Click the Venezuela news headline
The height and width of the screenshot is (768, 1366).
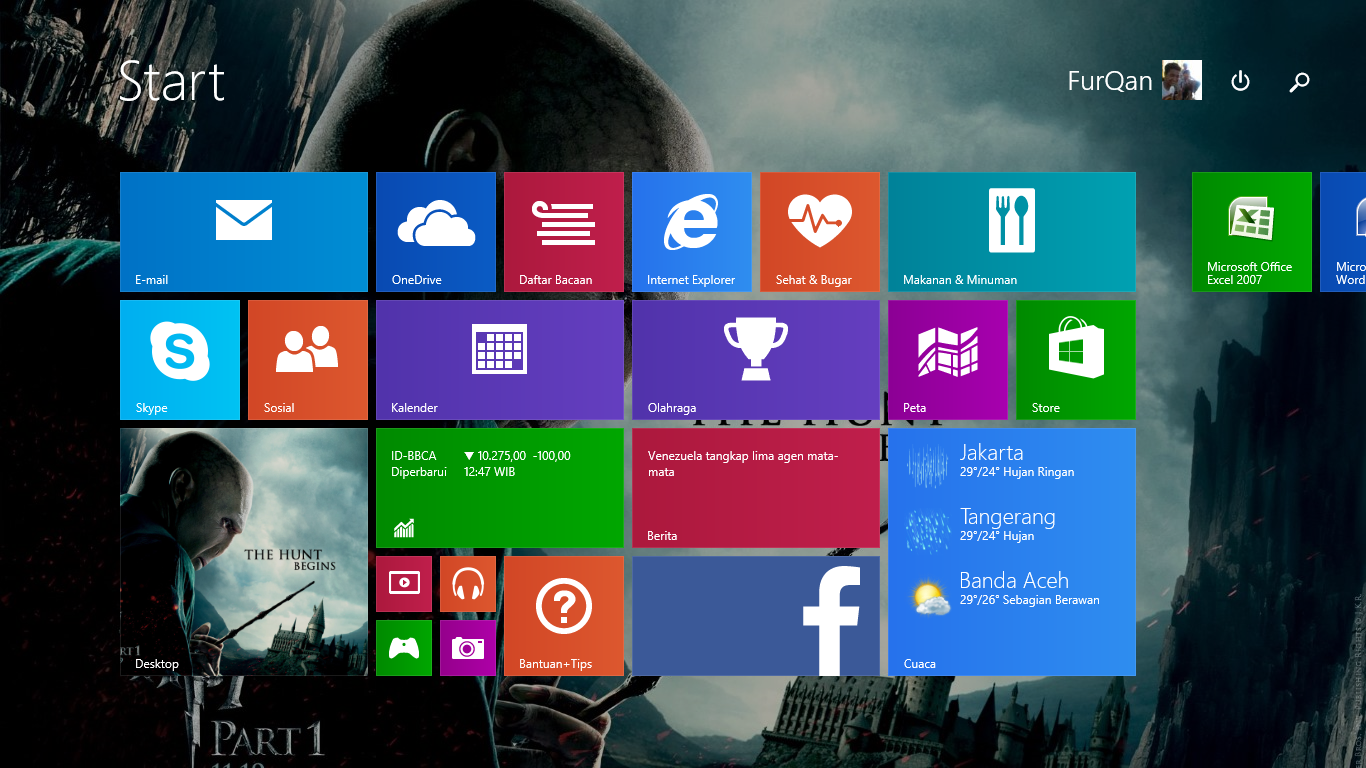tap(743, 464)
